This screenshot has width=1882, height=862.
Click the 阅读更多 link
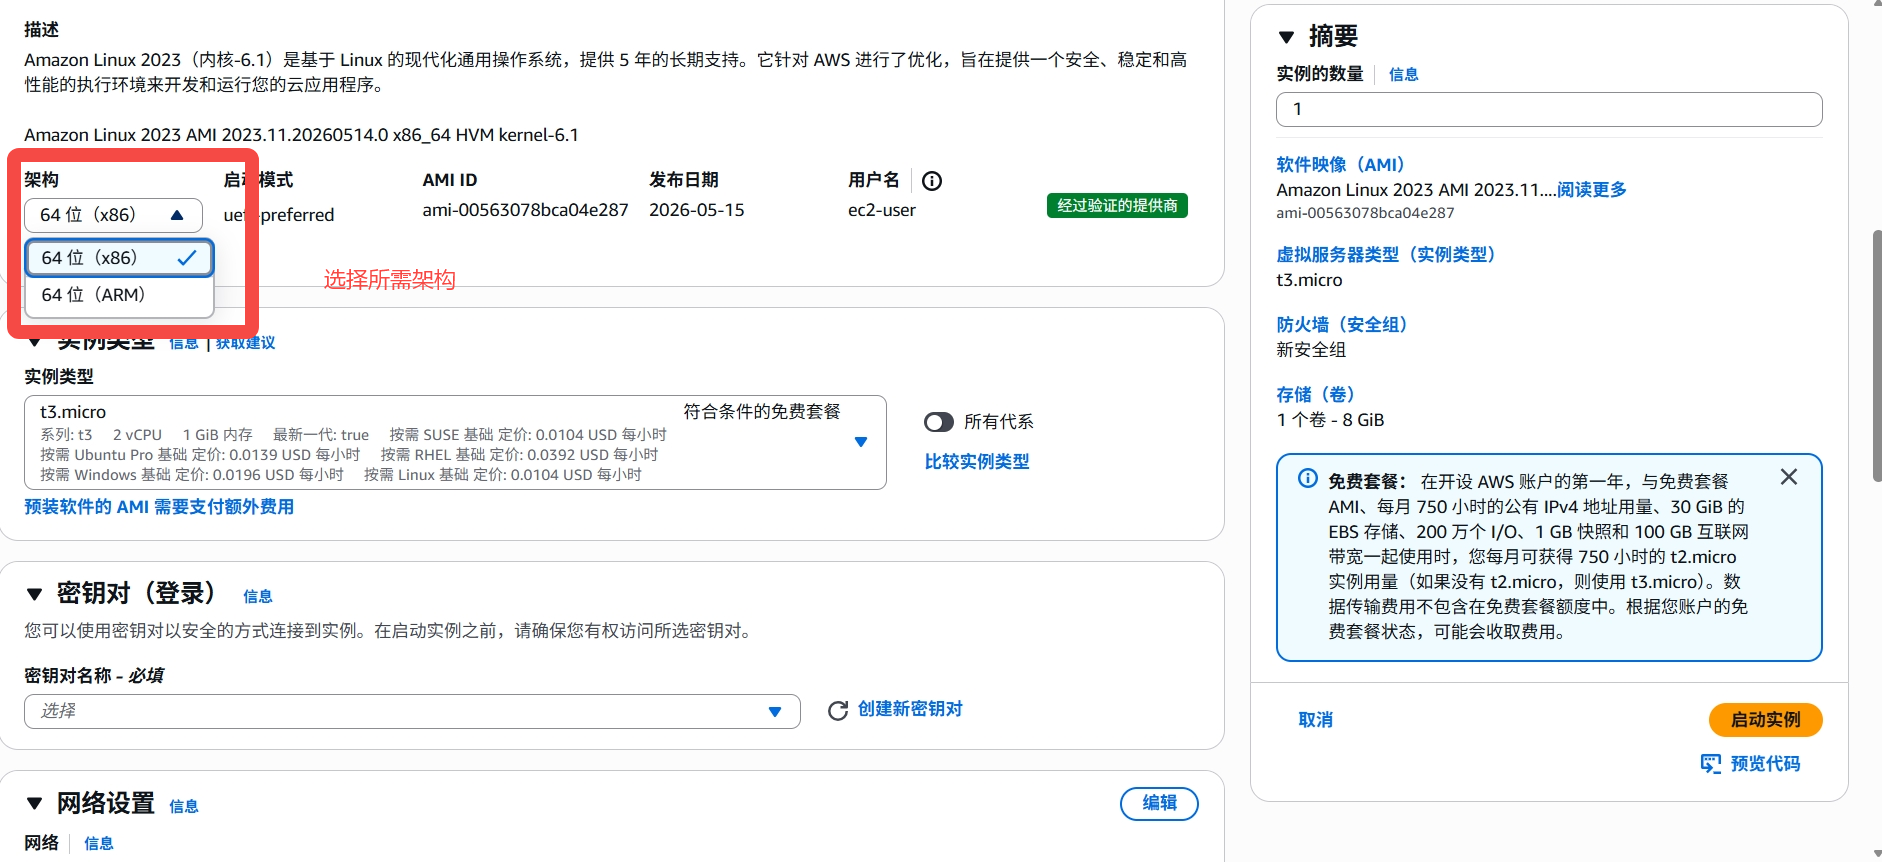(1592, 190)
